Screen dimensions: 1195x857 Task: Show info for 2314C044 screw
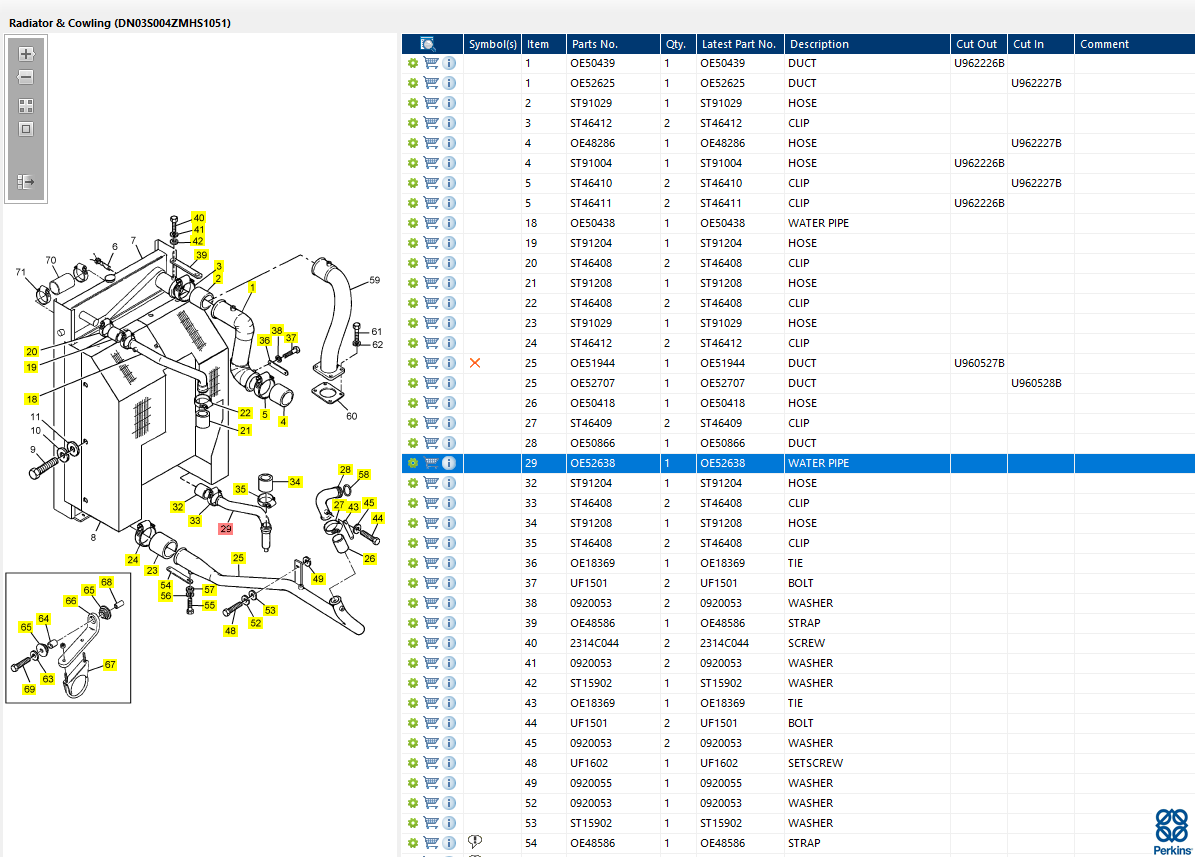(450, 643)
